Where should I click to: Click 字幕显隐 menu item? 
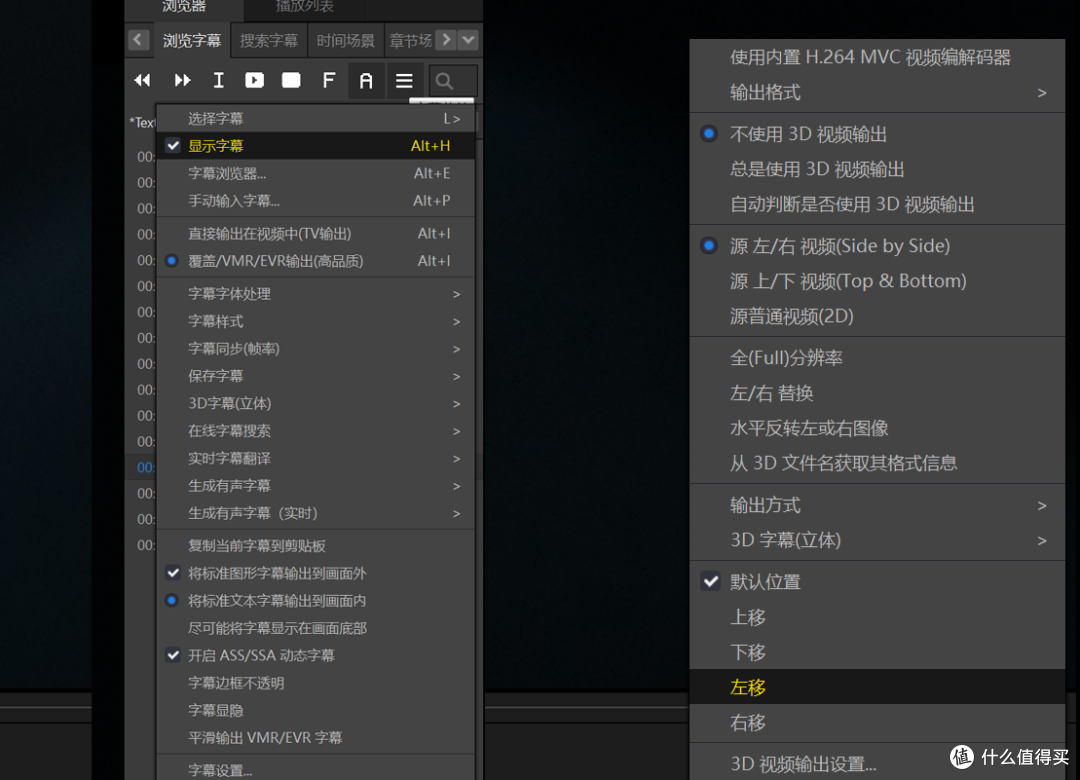click(x=316, y=710)
